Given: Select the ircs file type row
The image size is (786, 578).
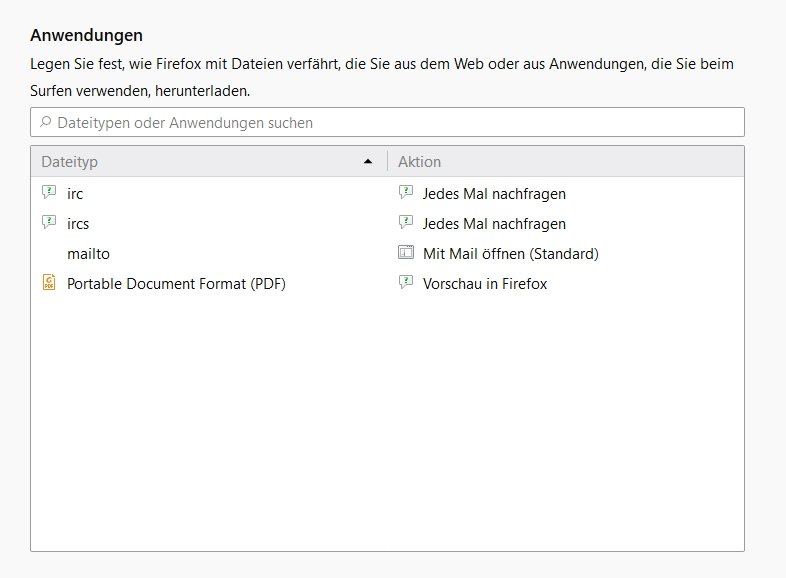Looking at the screenshot, I should (x=387, y=224).
